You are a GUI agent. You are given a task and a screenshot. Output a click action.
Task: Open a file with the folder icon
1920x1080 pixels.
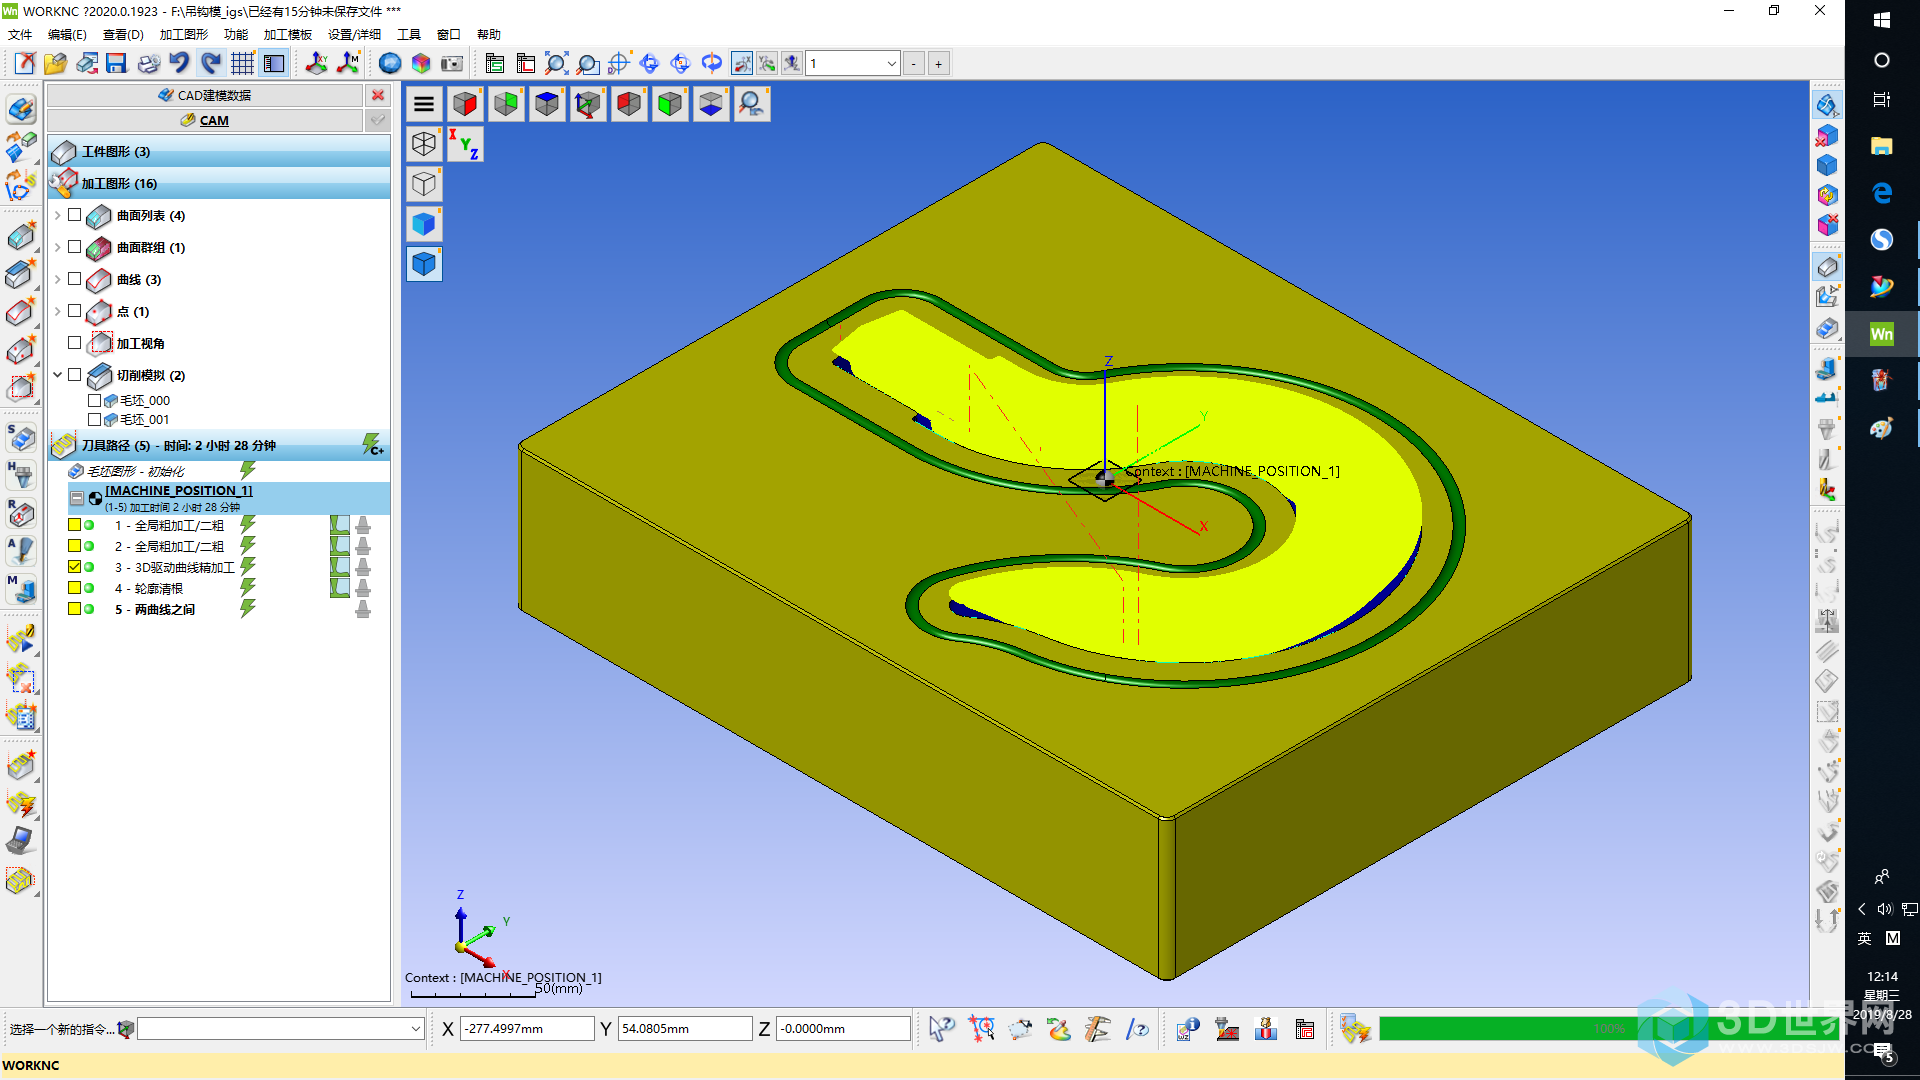pos(55,63)
